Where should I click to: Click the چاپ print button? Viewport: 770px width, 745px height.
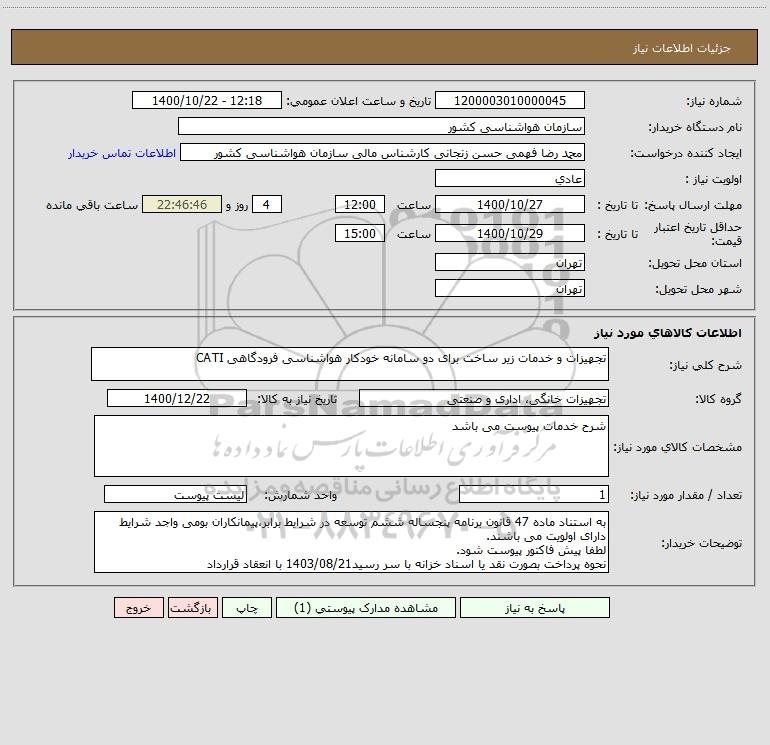point(247,607)
